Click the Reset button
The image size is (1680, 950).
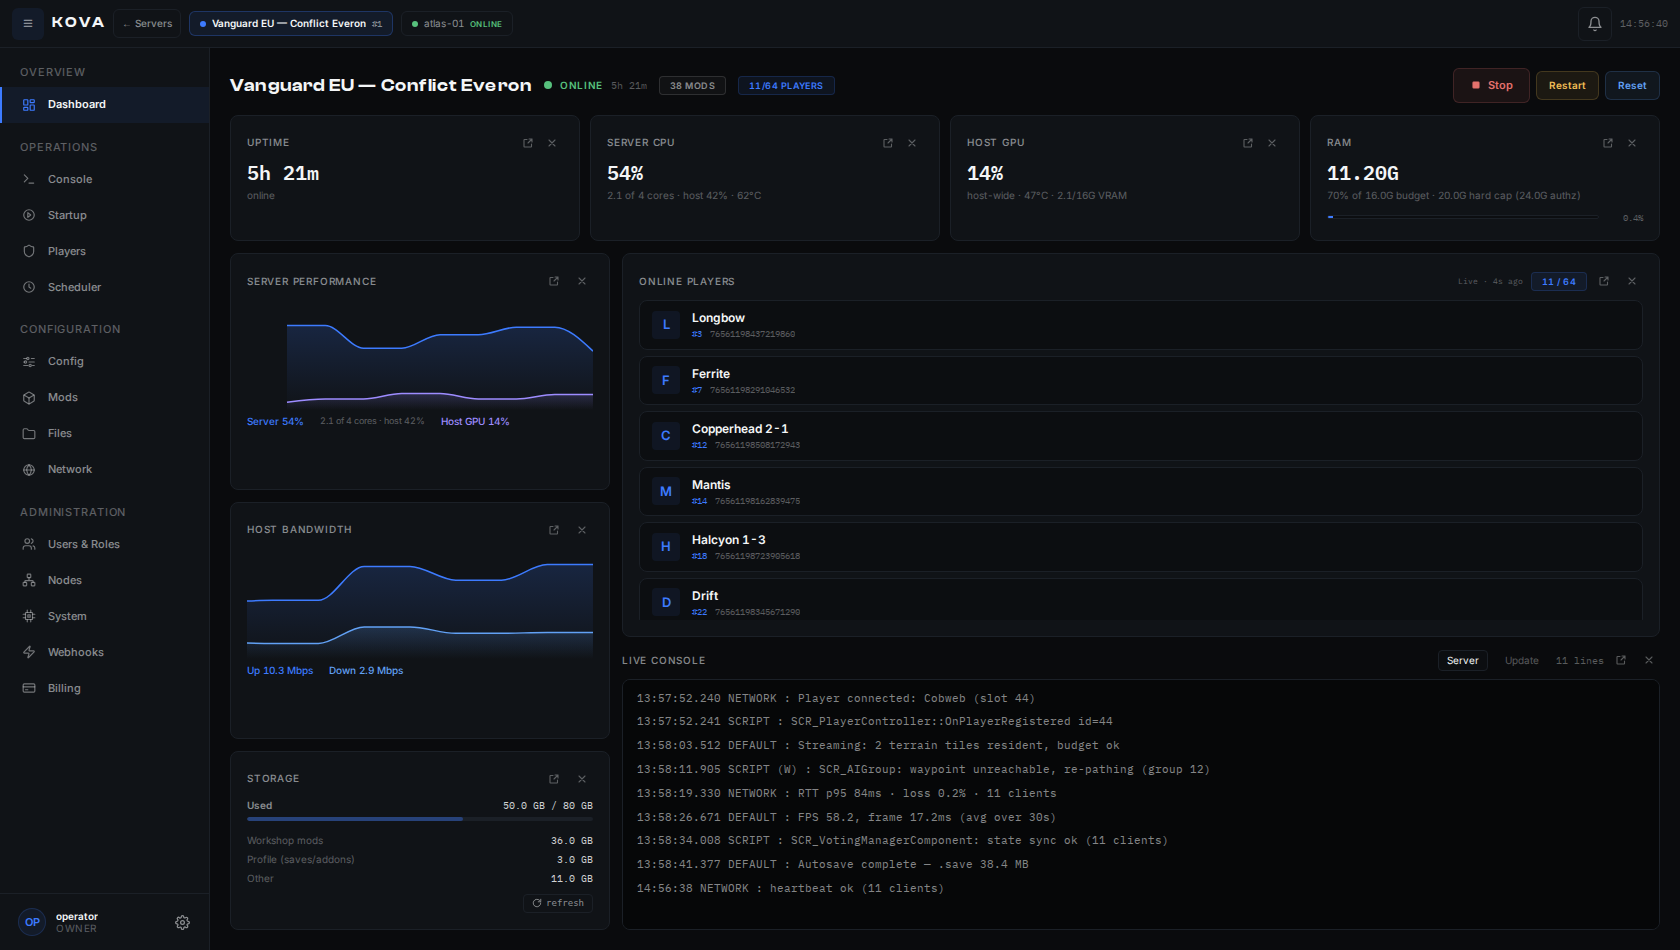point(1632,85)
